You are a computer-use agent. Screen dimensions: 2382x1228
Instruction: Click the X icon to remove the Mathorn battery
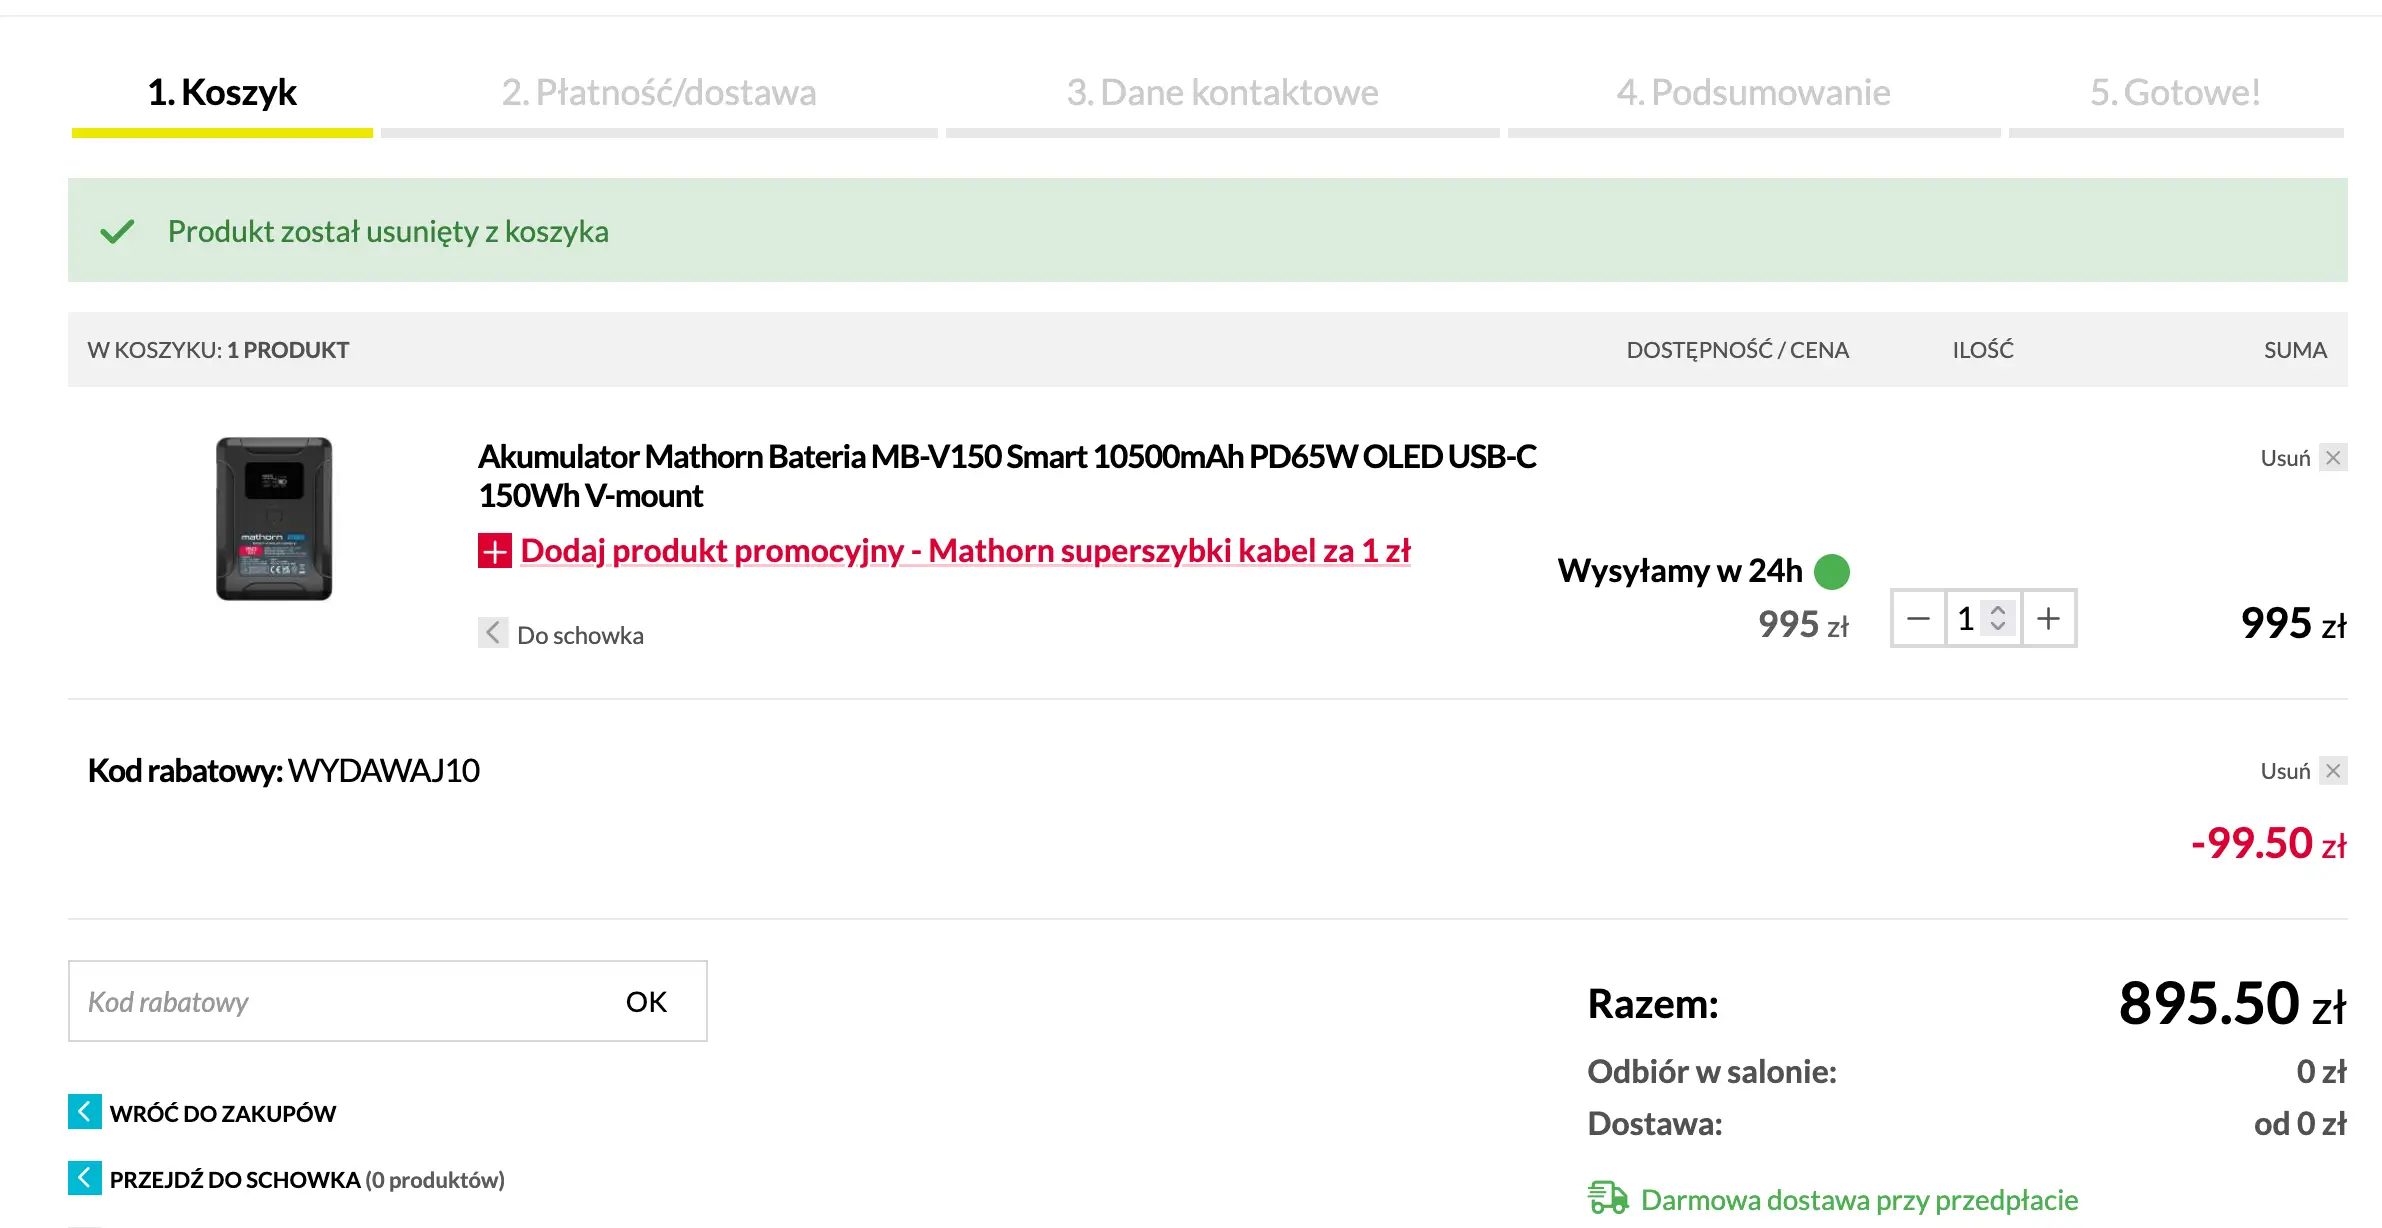coord(2333,458)
